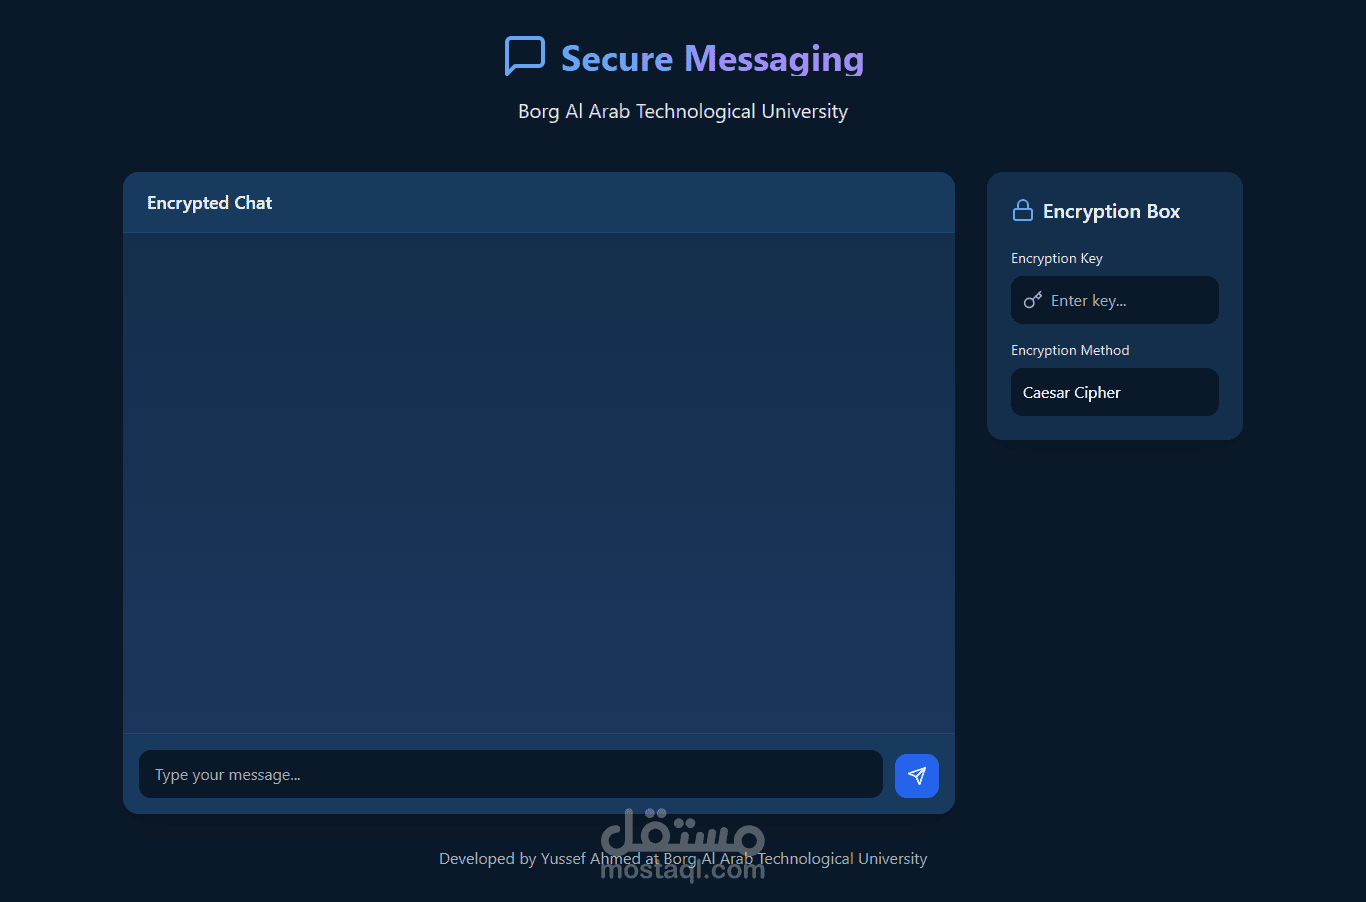Image resolution: width=1366 pixels, height=902 pixels.
Task: Click the Encryption Key label
Action: 1057,258
